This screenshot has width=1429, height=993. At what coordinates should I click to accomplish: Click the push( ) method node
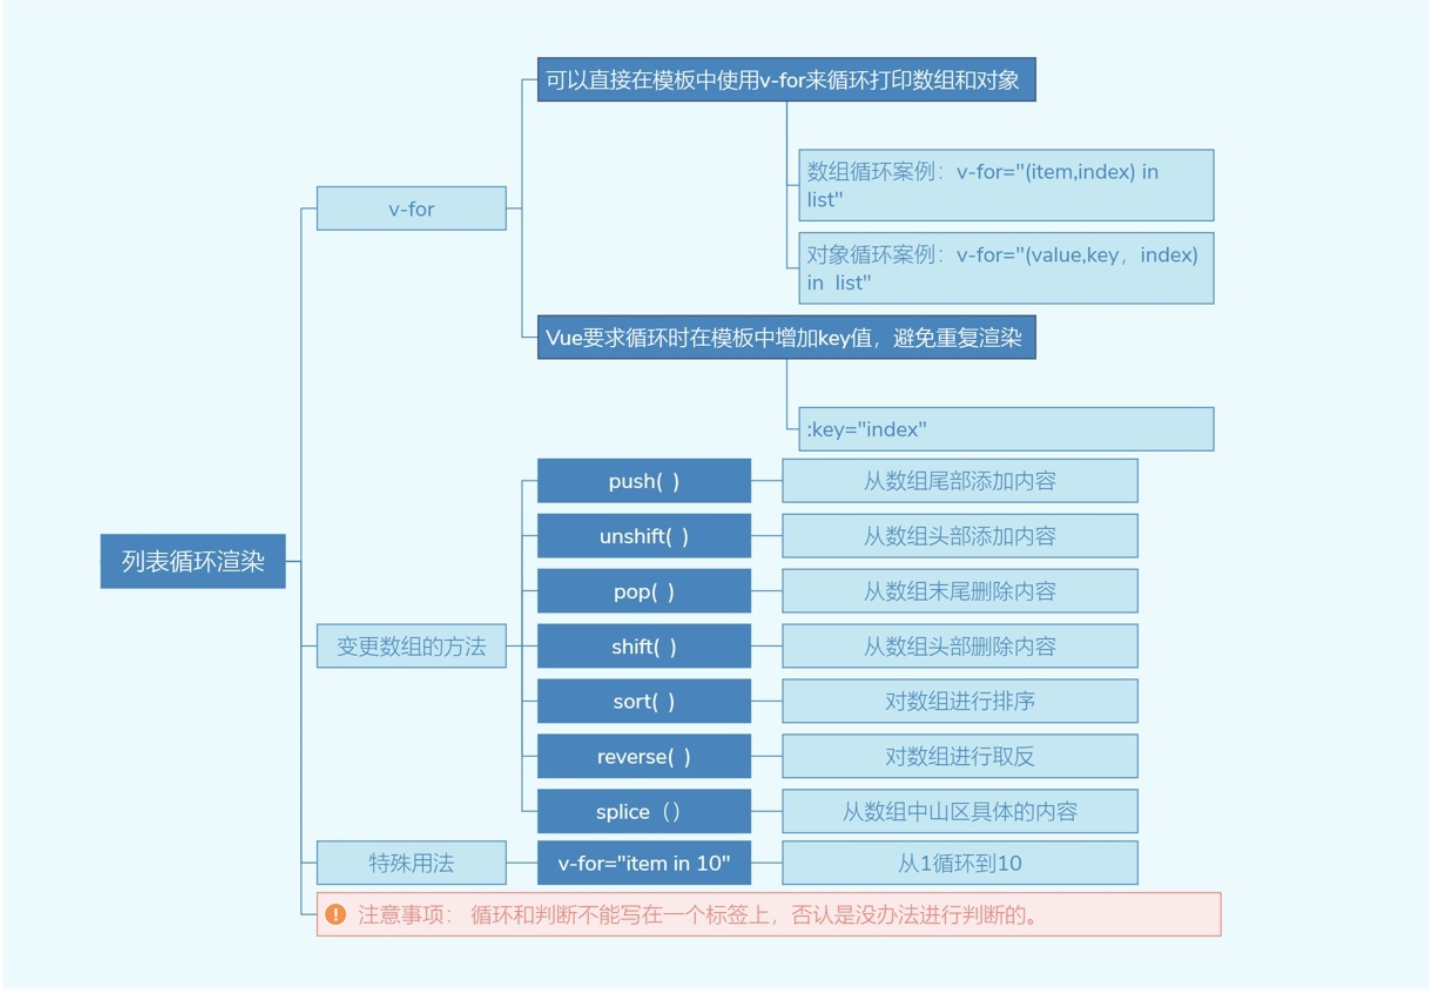point(644,481)
